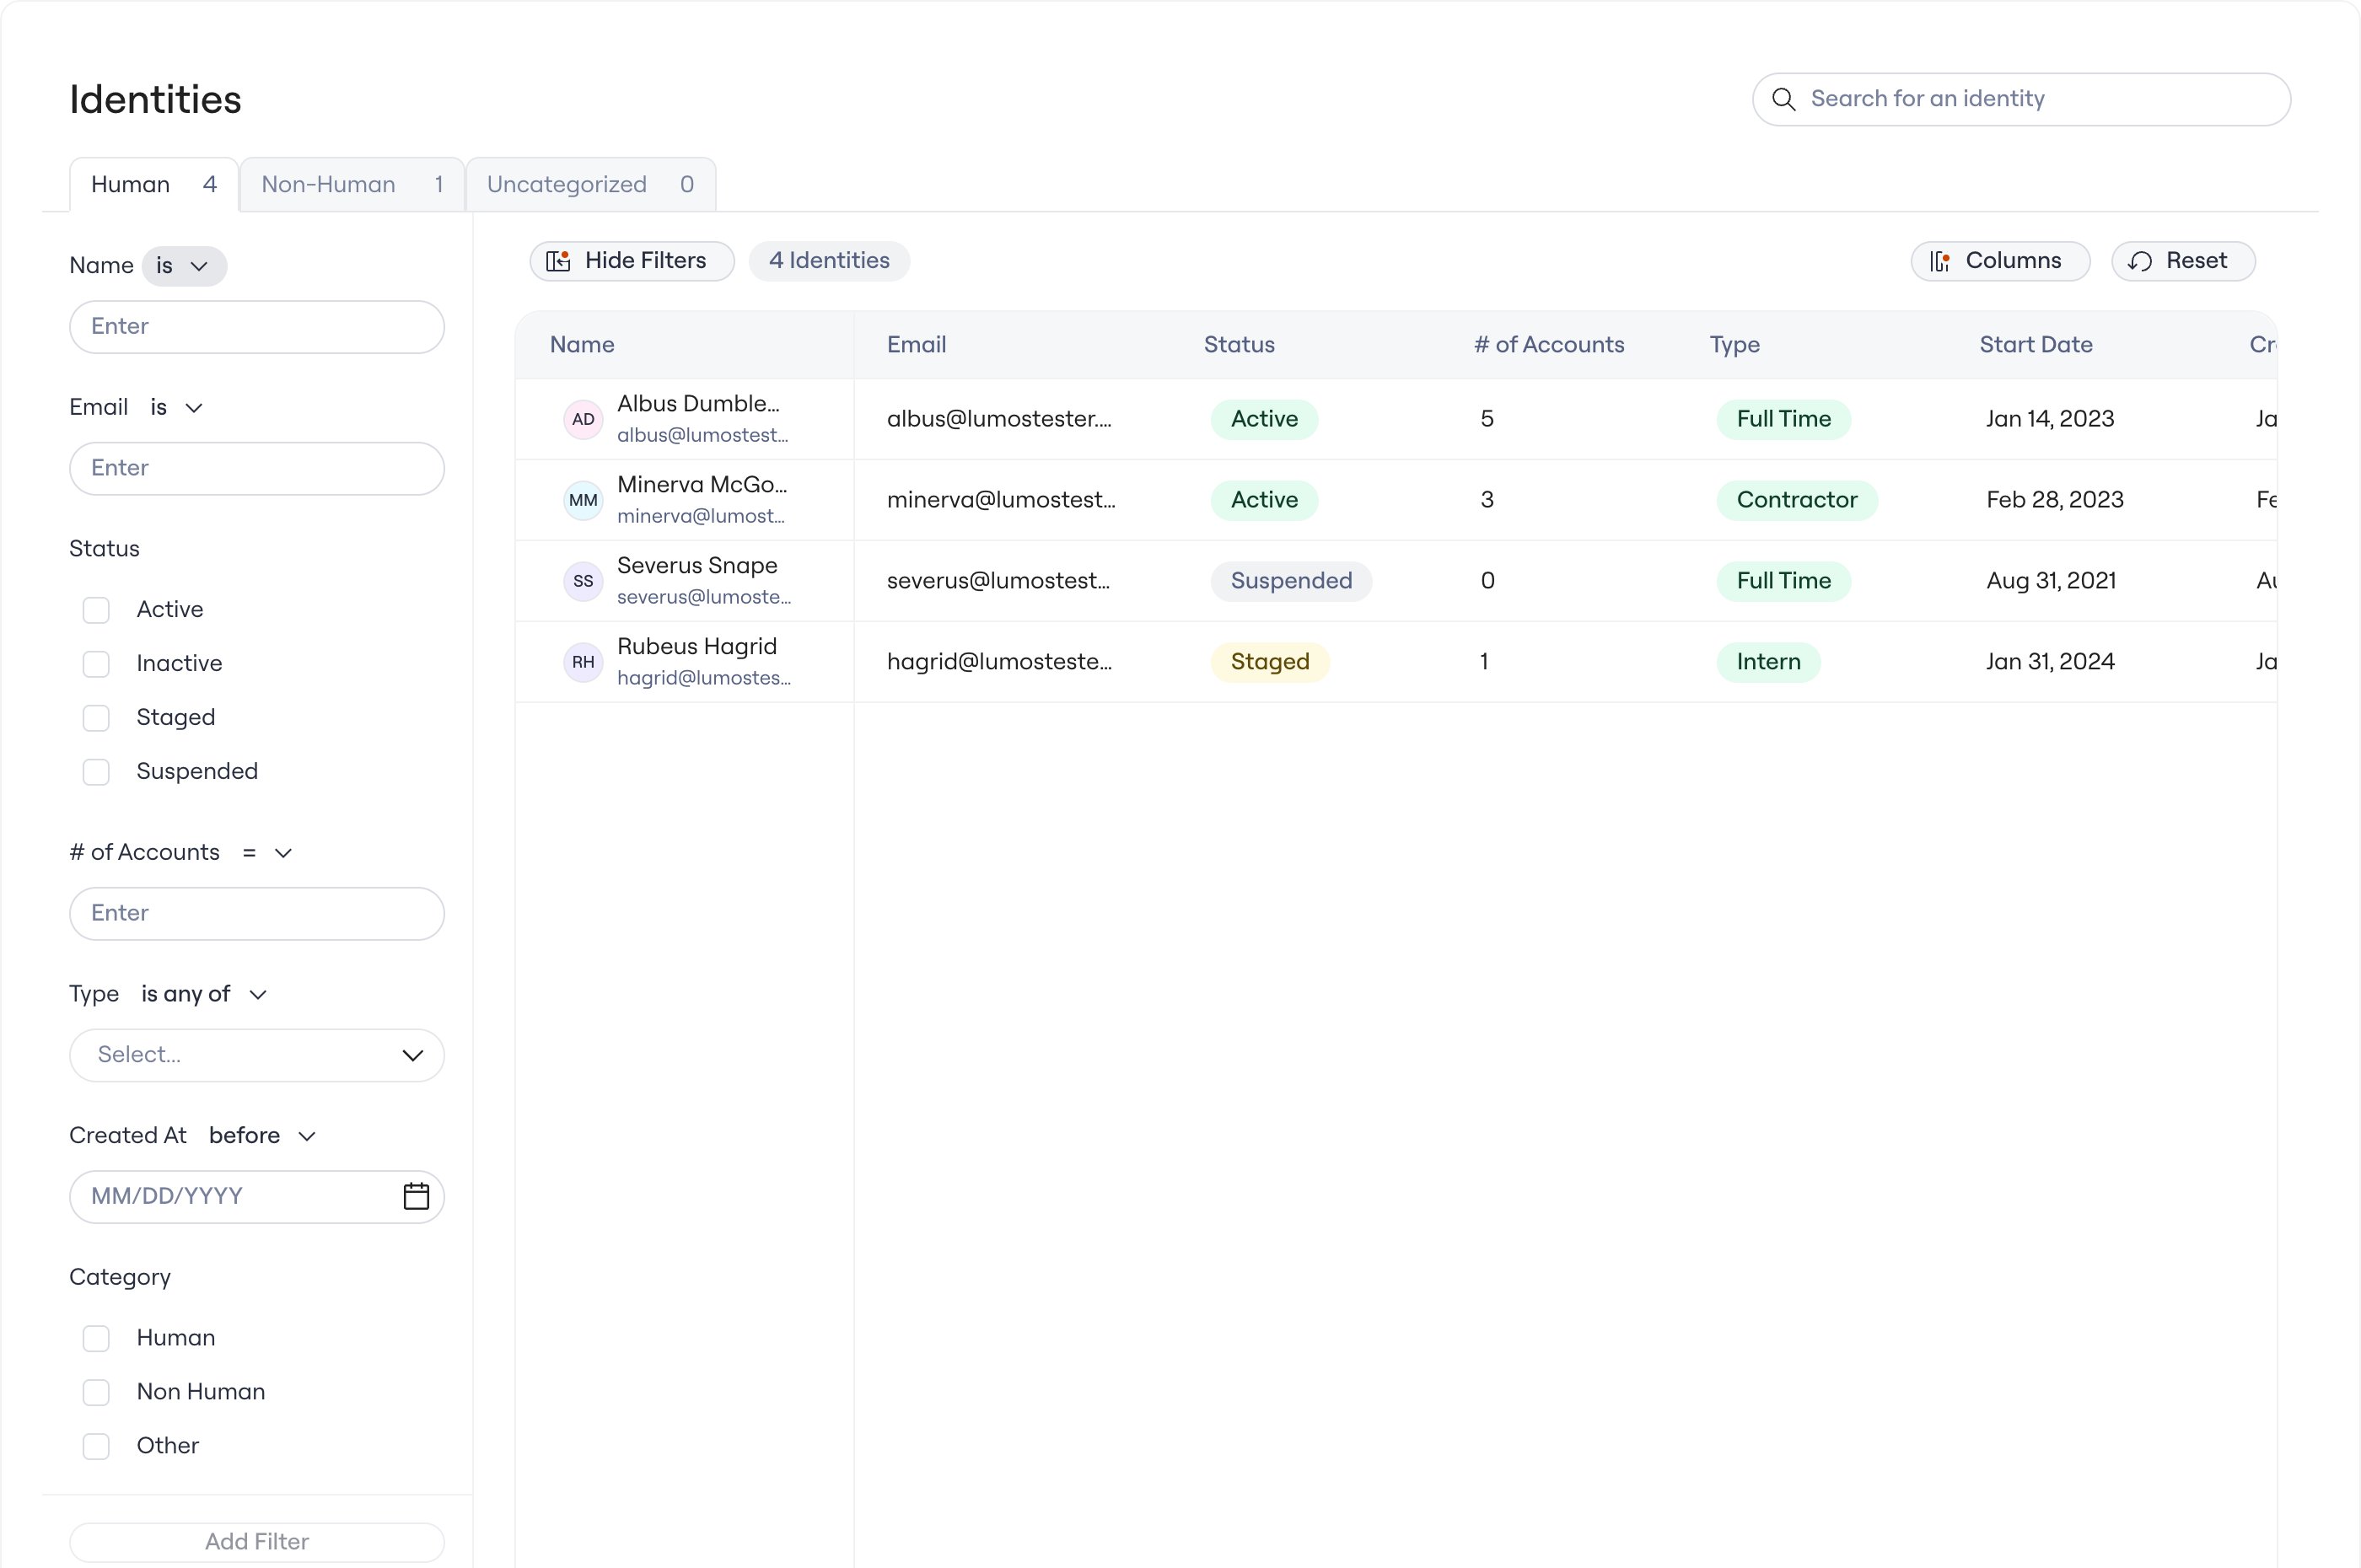Click the Email filter Enter field
Image resolution: width=2361 pixels, height=1568 pixels.
click(x=257, y=469)
